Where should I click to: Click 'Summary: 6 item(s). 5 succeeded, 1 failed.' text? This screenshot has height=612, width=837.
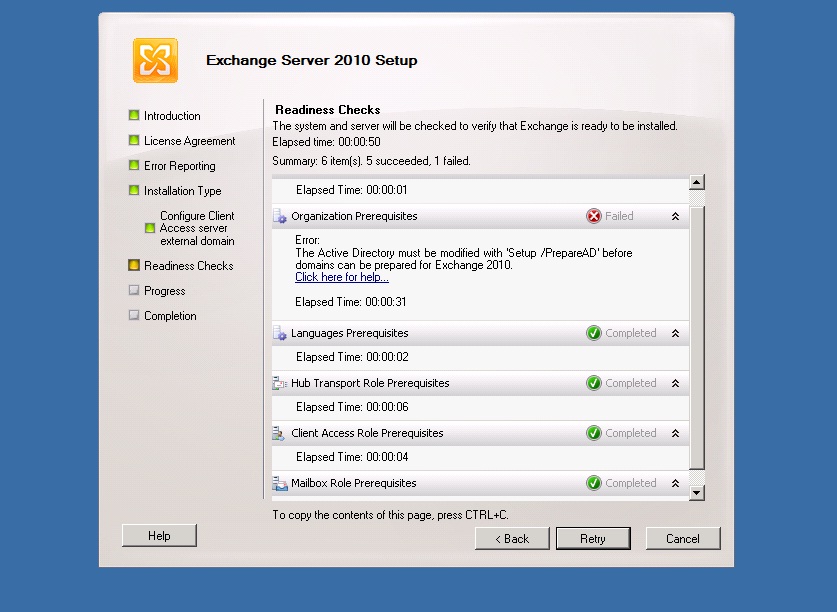371,161
